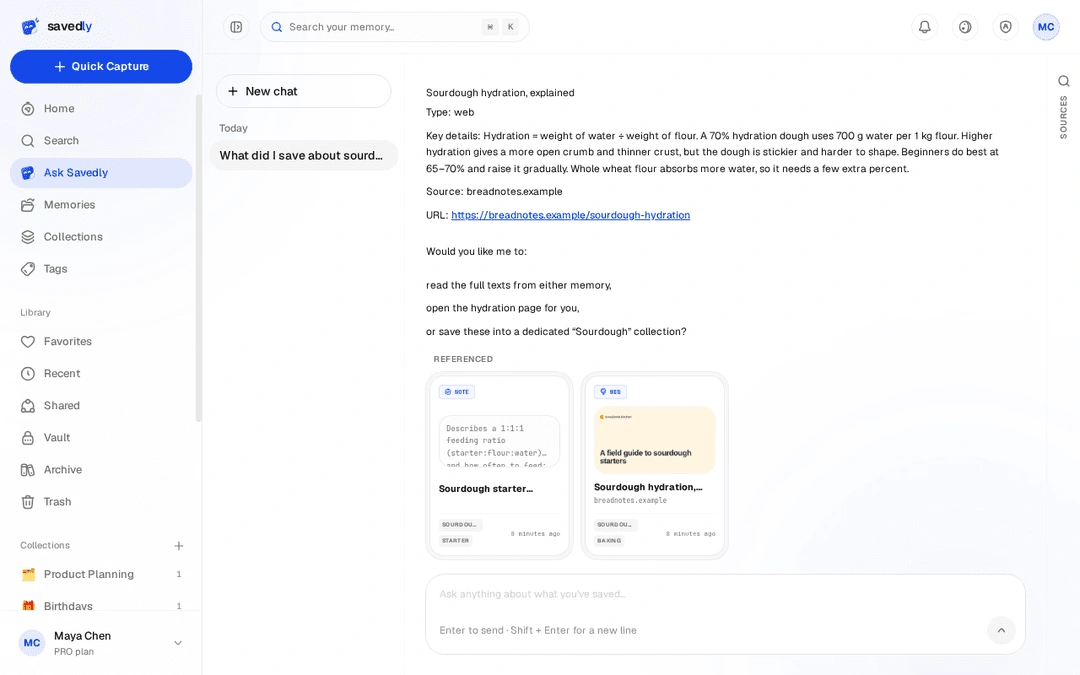Click the 'Today' chat list heading

point(233,128)
